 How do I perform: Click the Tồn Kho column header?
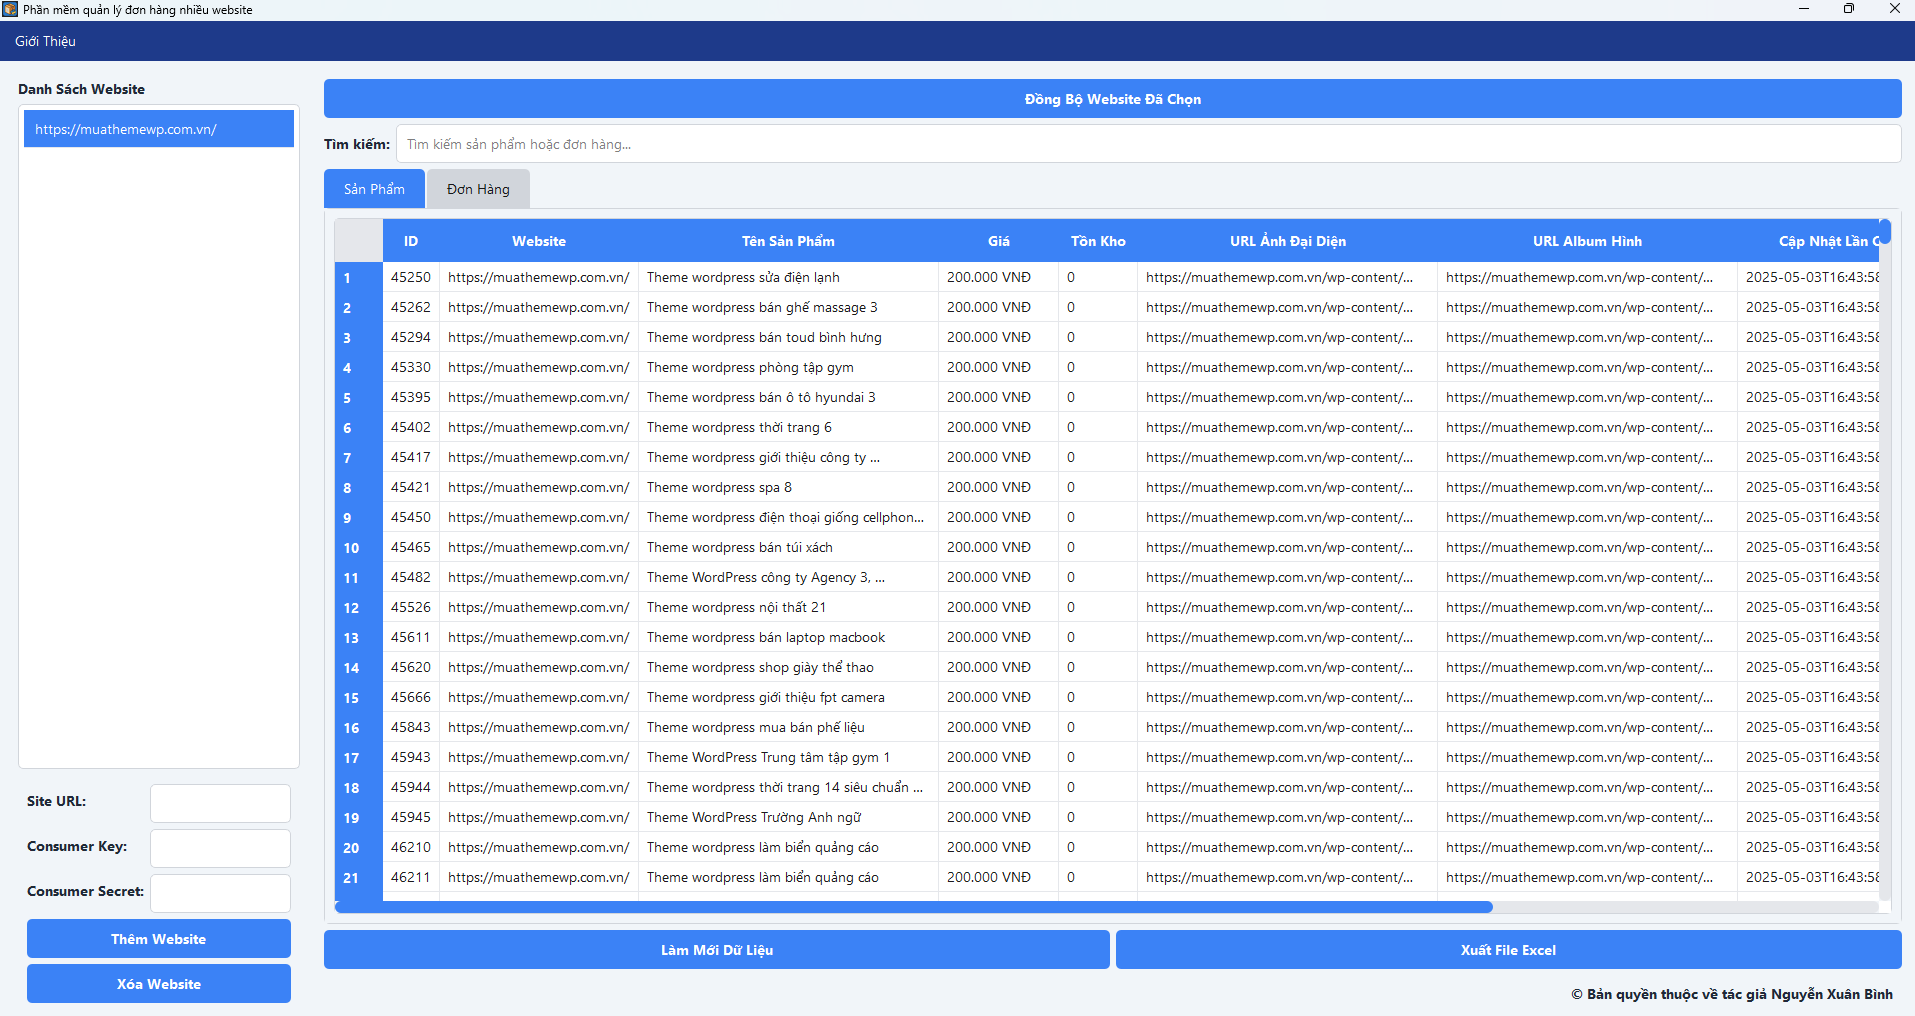(1097, 241)
